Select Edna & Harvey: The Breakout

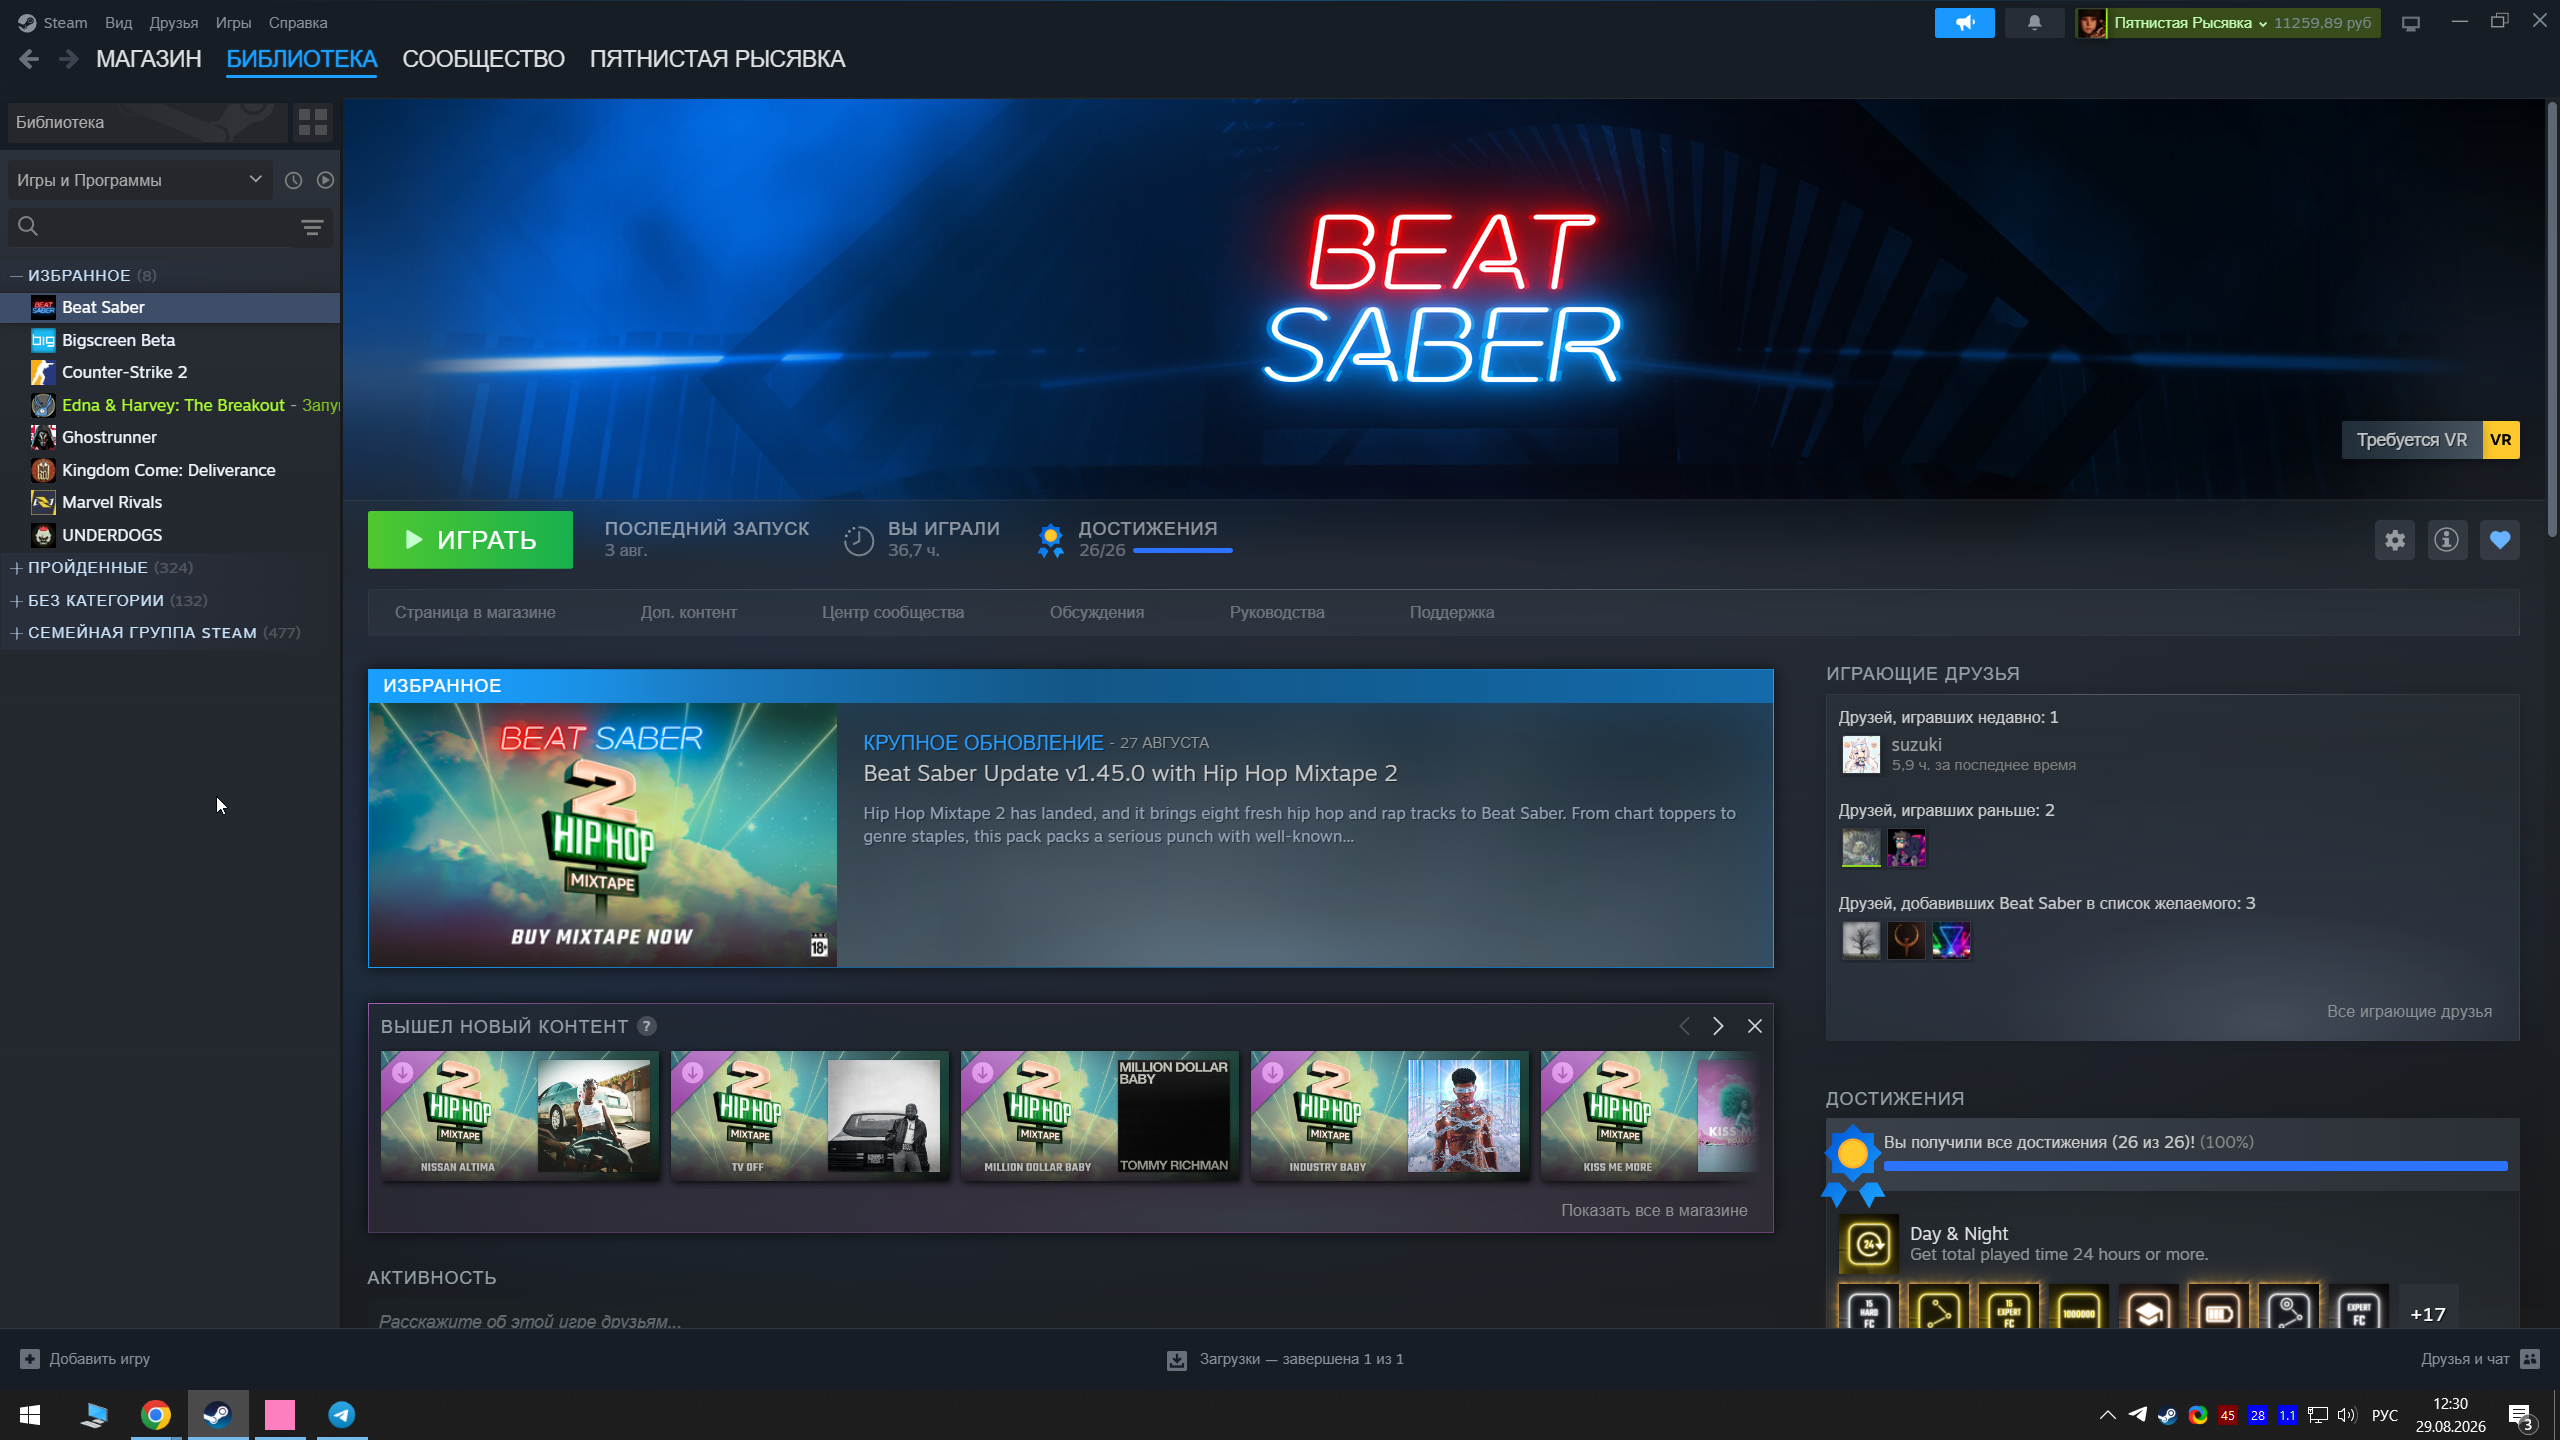(171, 405)
